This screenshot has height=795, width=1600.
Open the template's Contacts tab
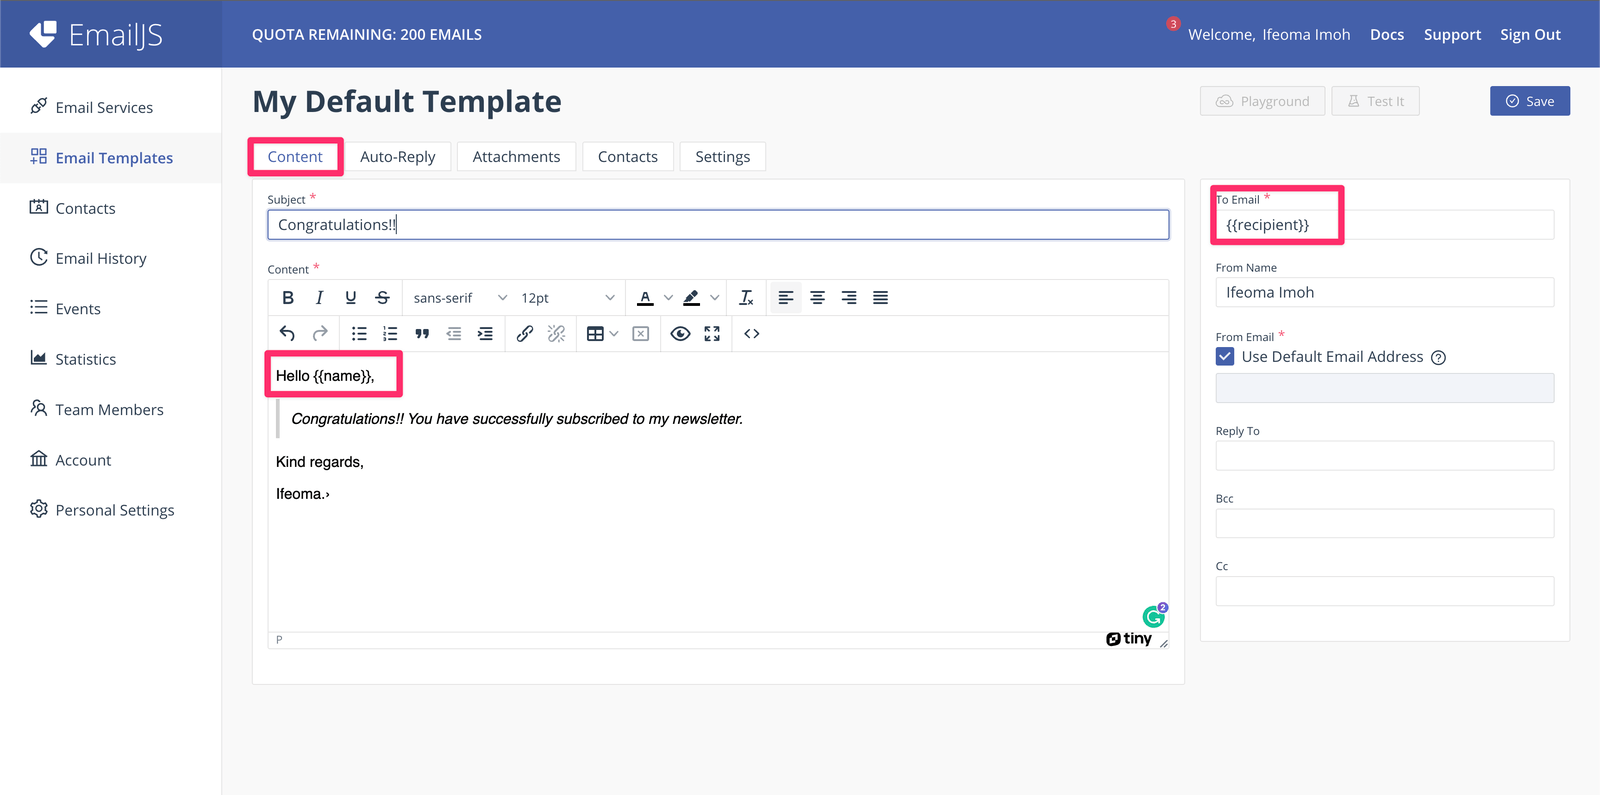click(x=628, y=157)
